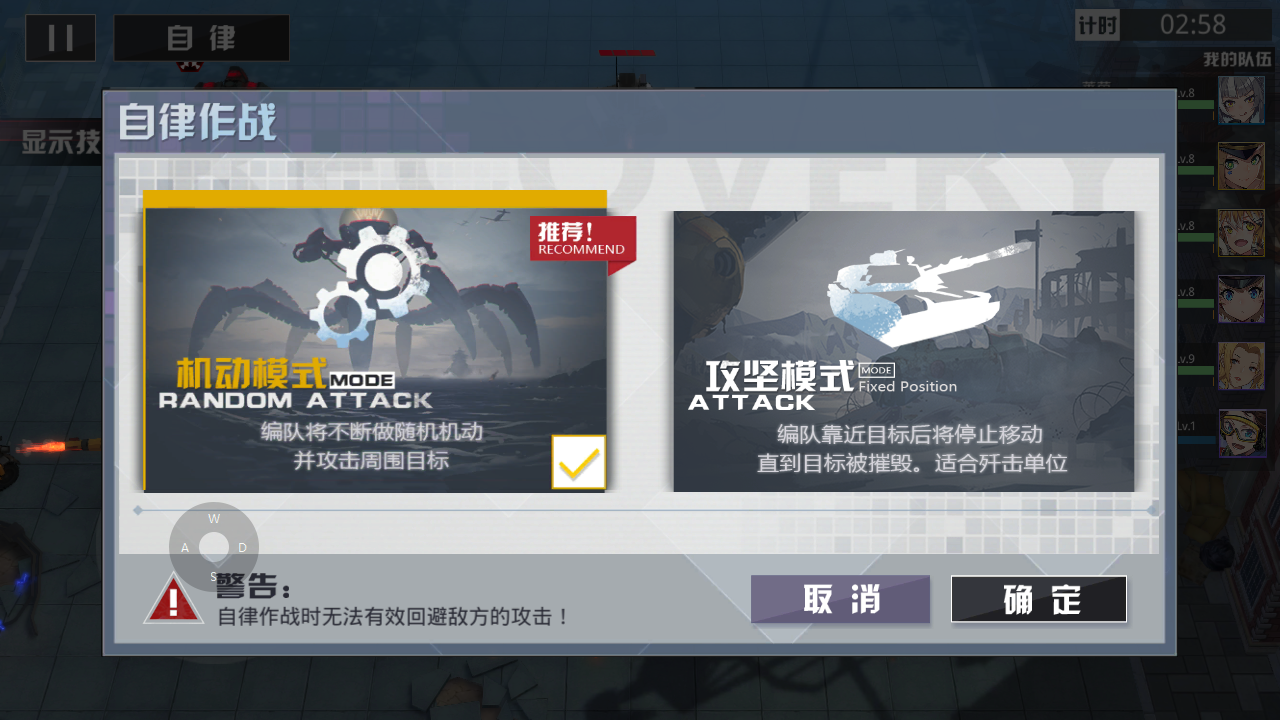1280x720 pixels.
Task: Select the 机动模式 Random Attack card
Action: point(375,341)
